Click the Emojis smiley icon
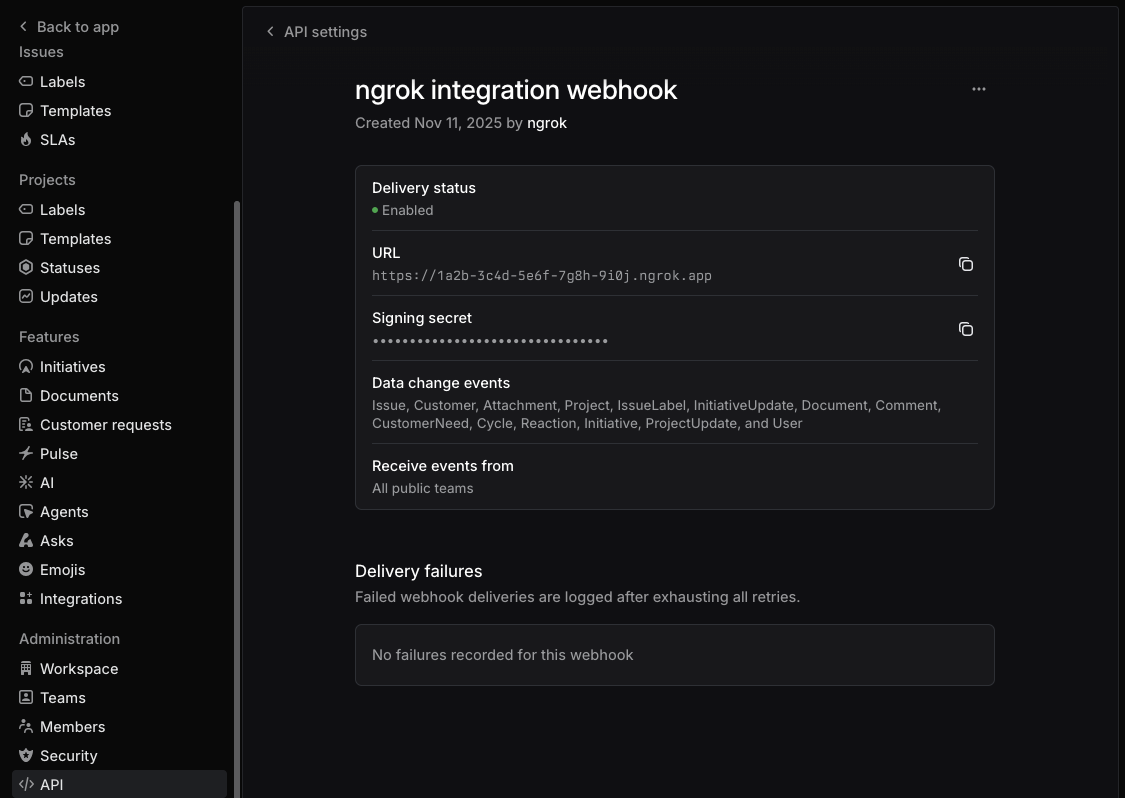Screen dimensions: 1125x798 point(26,570)
